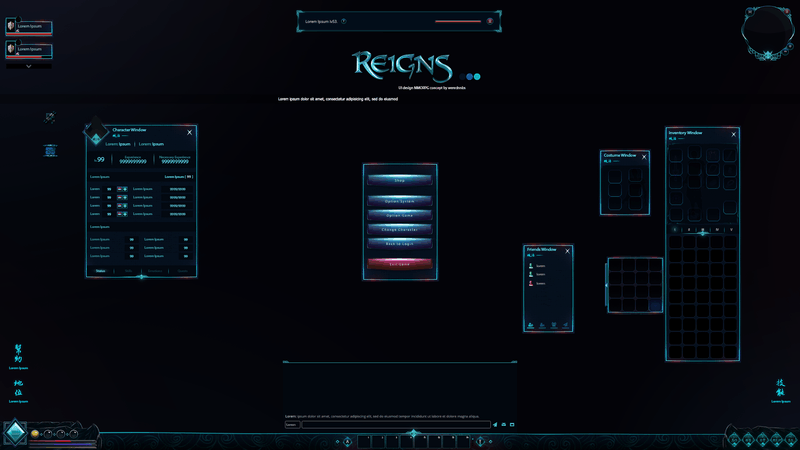
Task: Select inventory page tab I
Action: pyautogui.click(x=675, y=230)
